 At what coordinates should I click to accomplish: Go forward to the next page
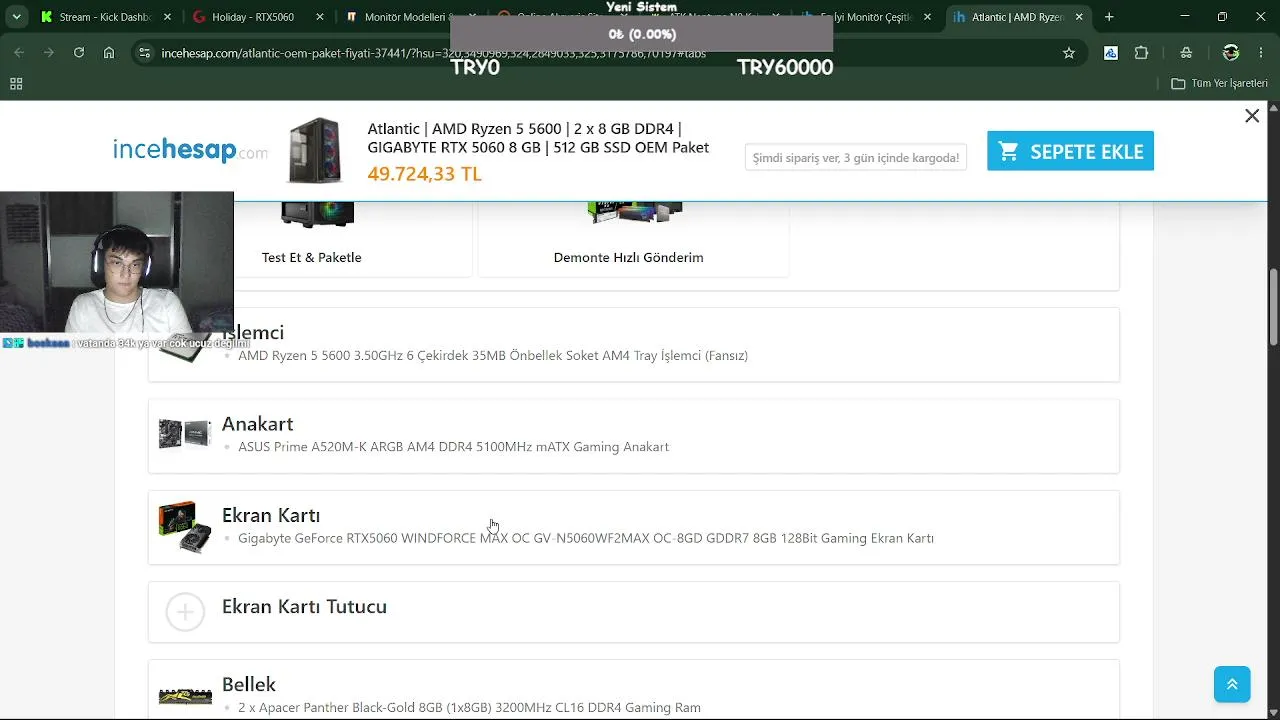point(49,53)
